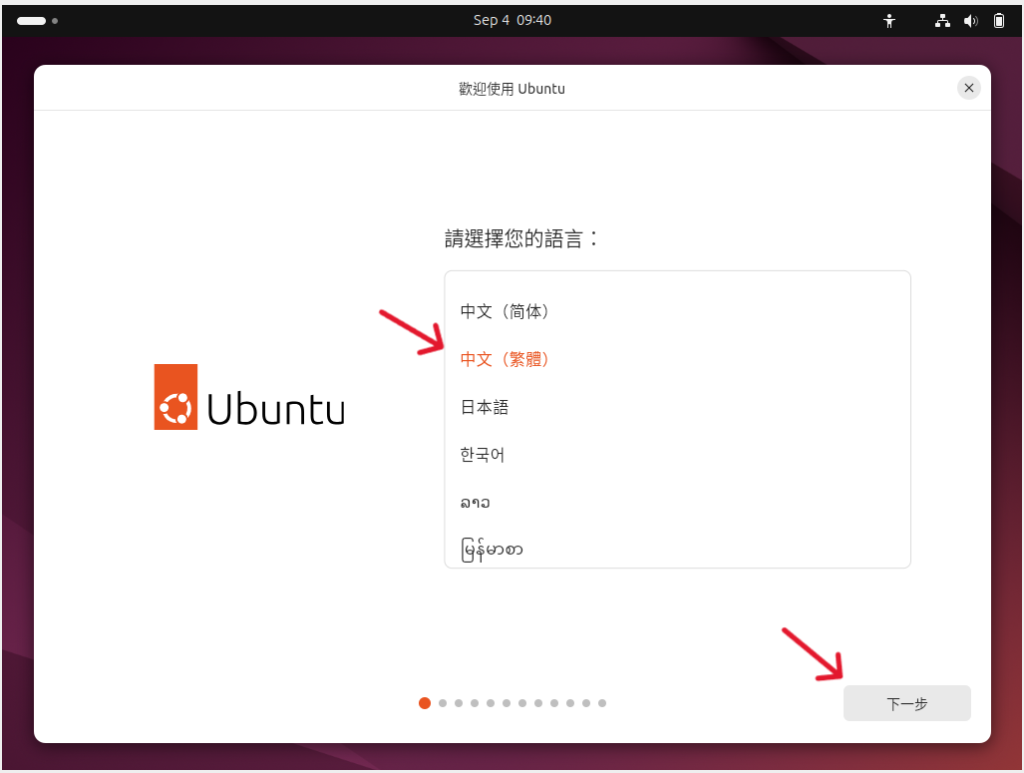
Task: Close the Ubuntu welcome window
Action: click(968, 87)
